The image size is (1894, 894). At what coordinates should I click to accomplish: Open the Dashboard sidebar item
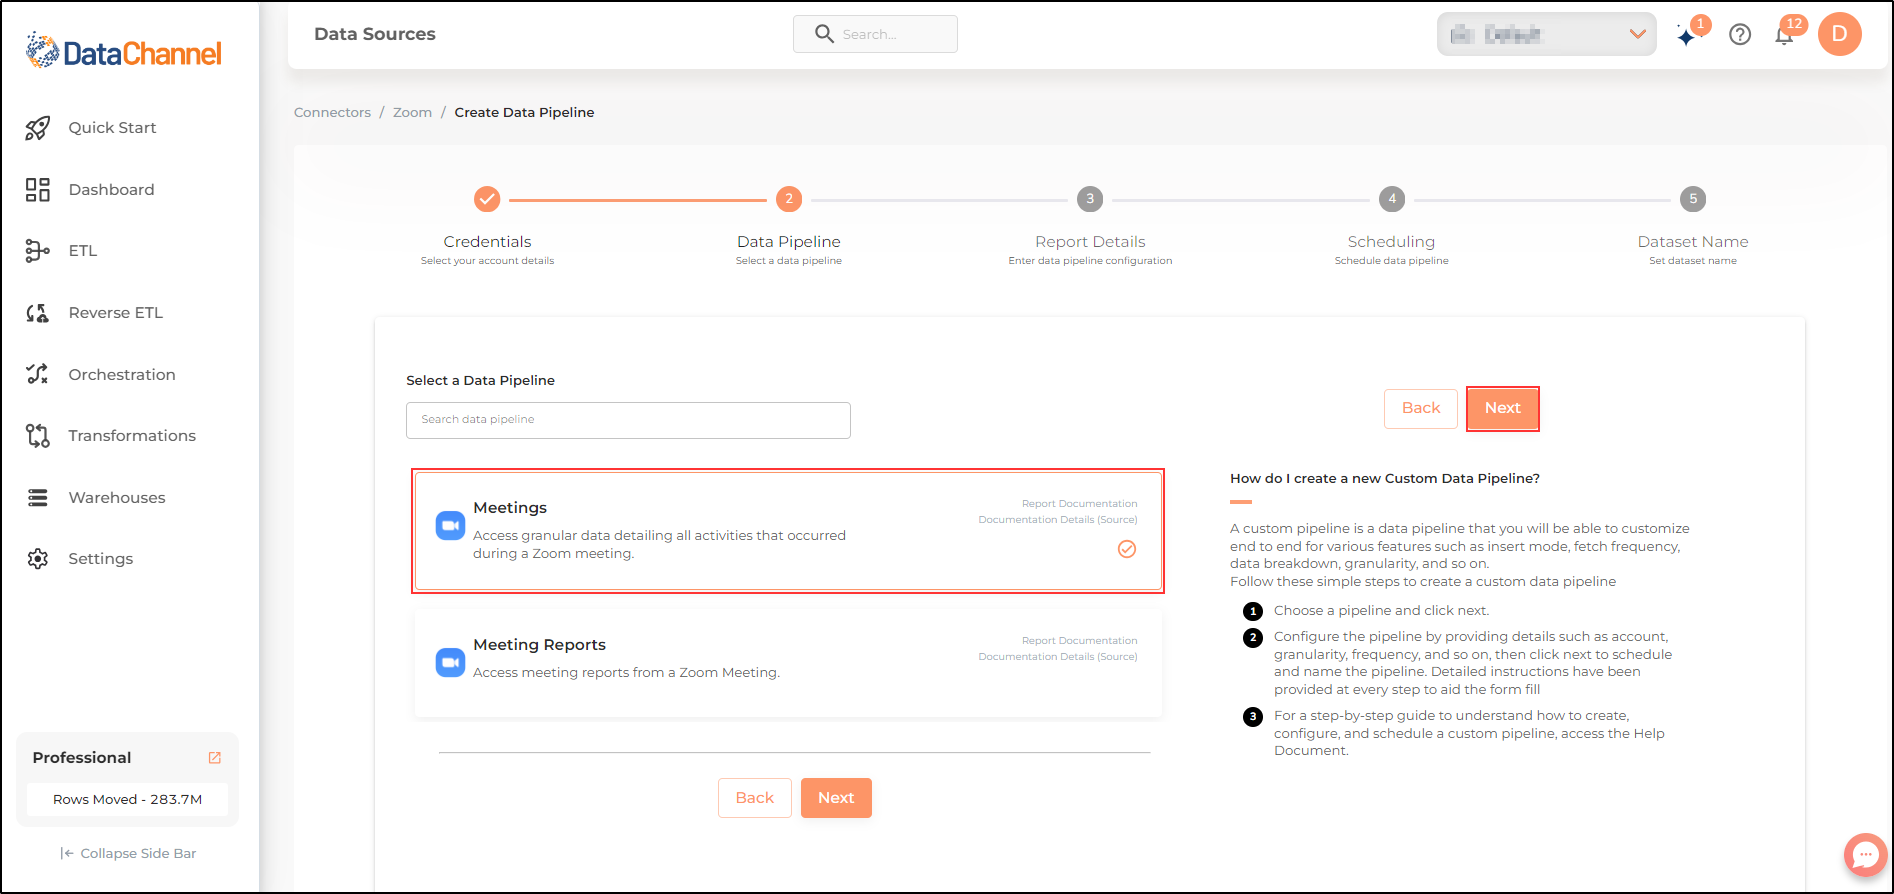click(111, 189)
